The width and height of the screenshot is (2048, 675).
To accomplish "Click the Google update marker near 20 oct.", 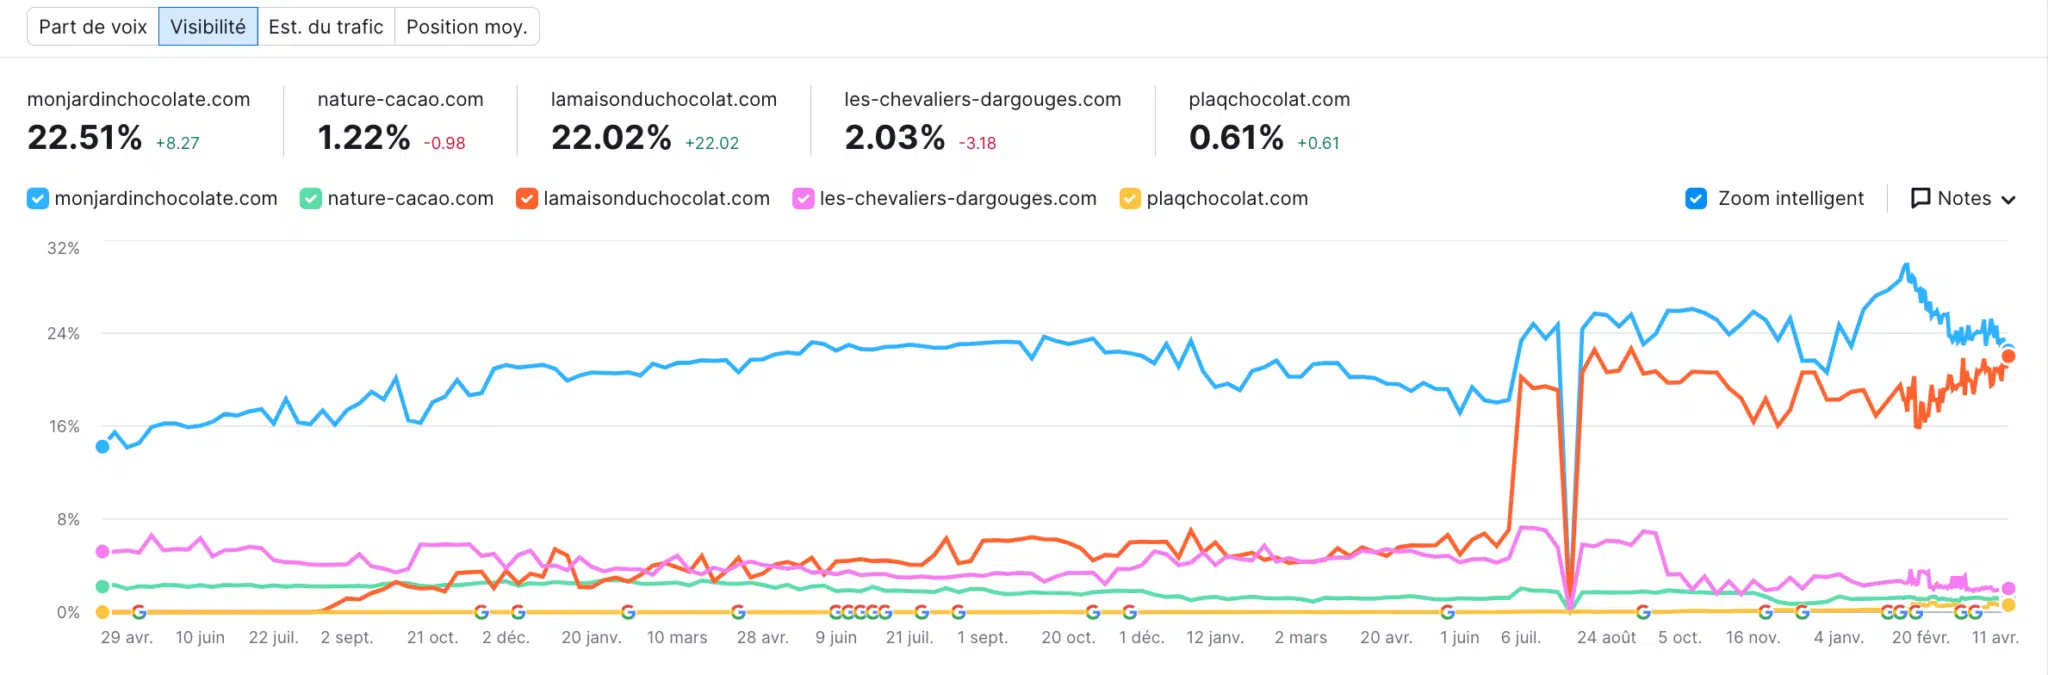I will point(1093,612).
